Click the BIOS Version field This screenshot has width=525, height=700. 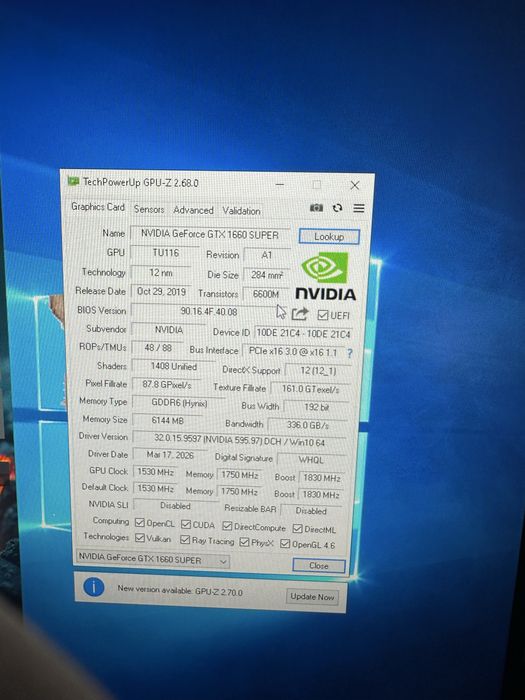tap(209, 311)
